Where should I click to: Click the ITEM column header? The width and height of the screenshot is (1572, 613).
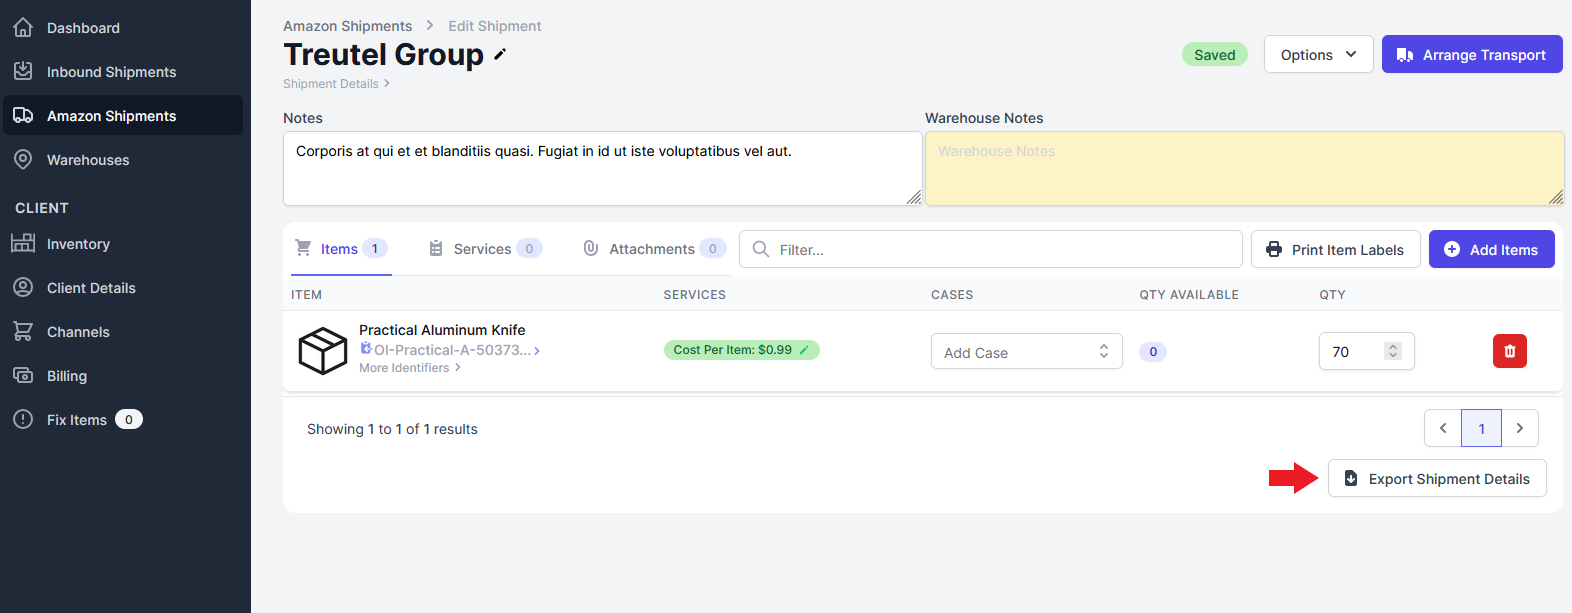click(x=306, y=295)
